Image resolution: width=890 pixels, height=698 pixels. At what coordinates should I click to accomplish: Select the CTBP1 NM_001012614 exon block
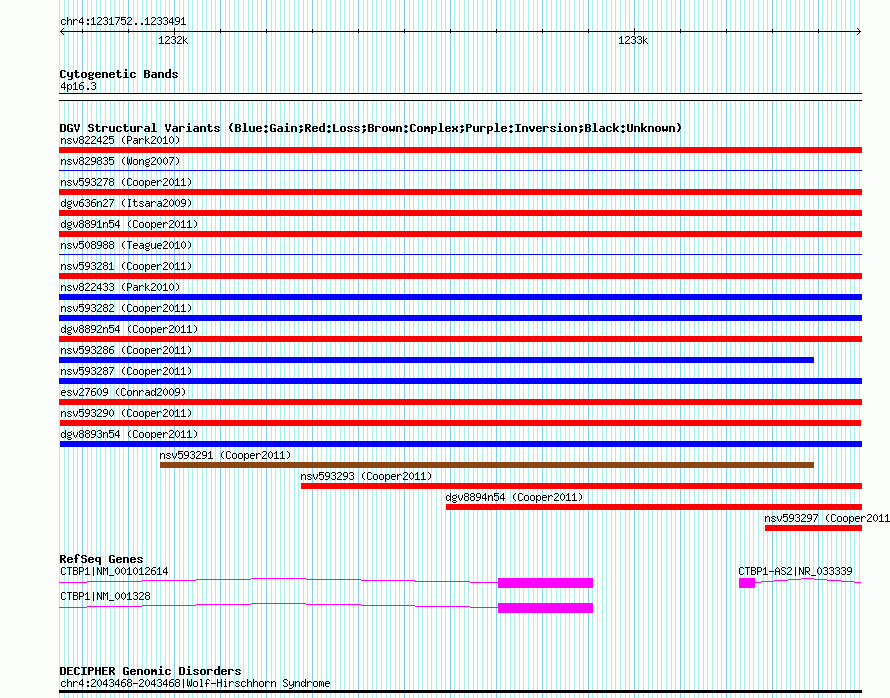[x=545, y=583]
